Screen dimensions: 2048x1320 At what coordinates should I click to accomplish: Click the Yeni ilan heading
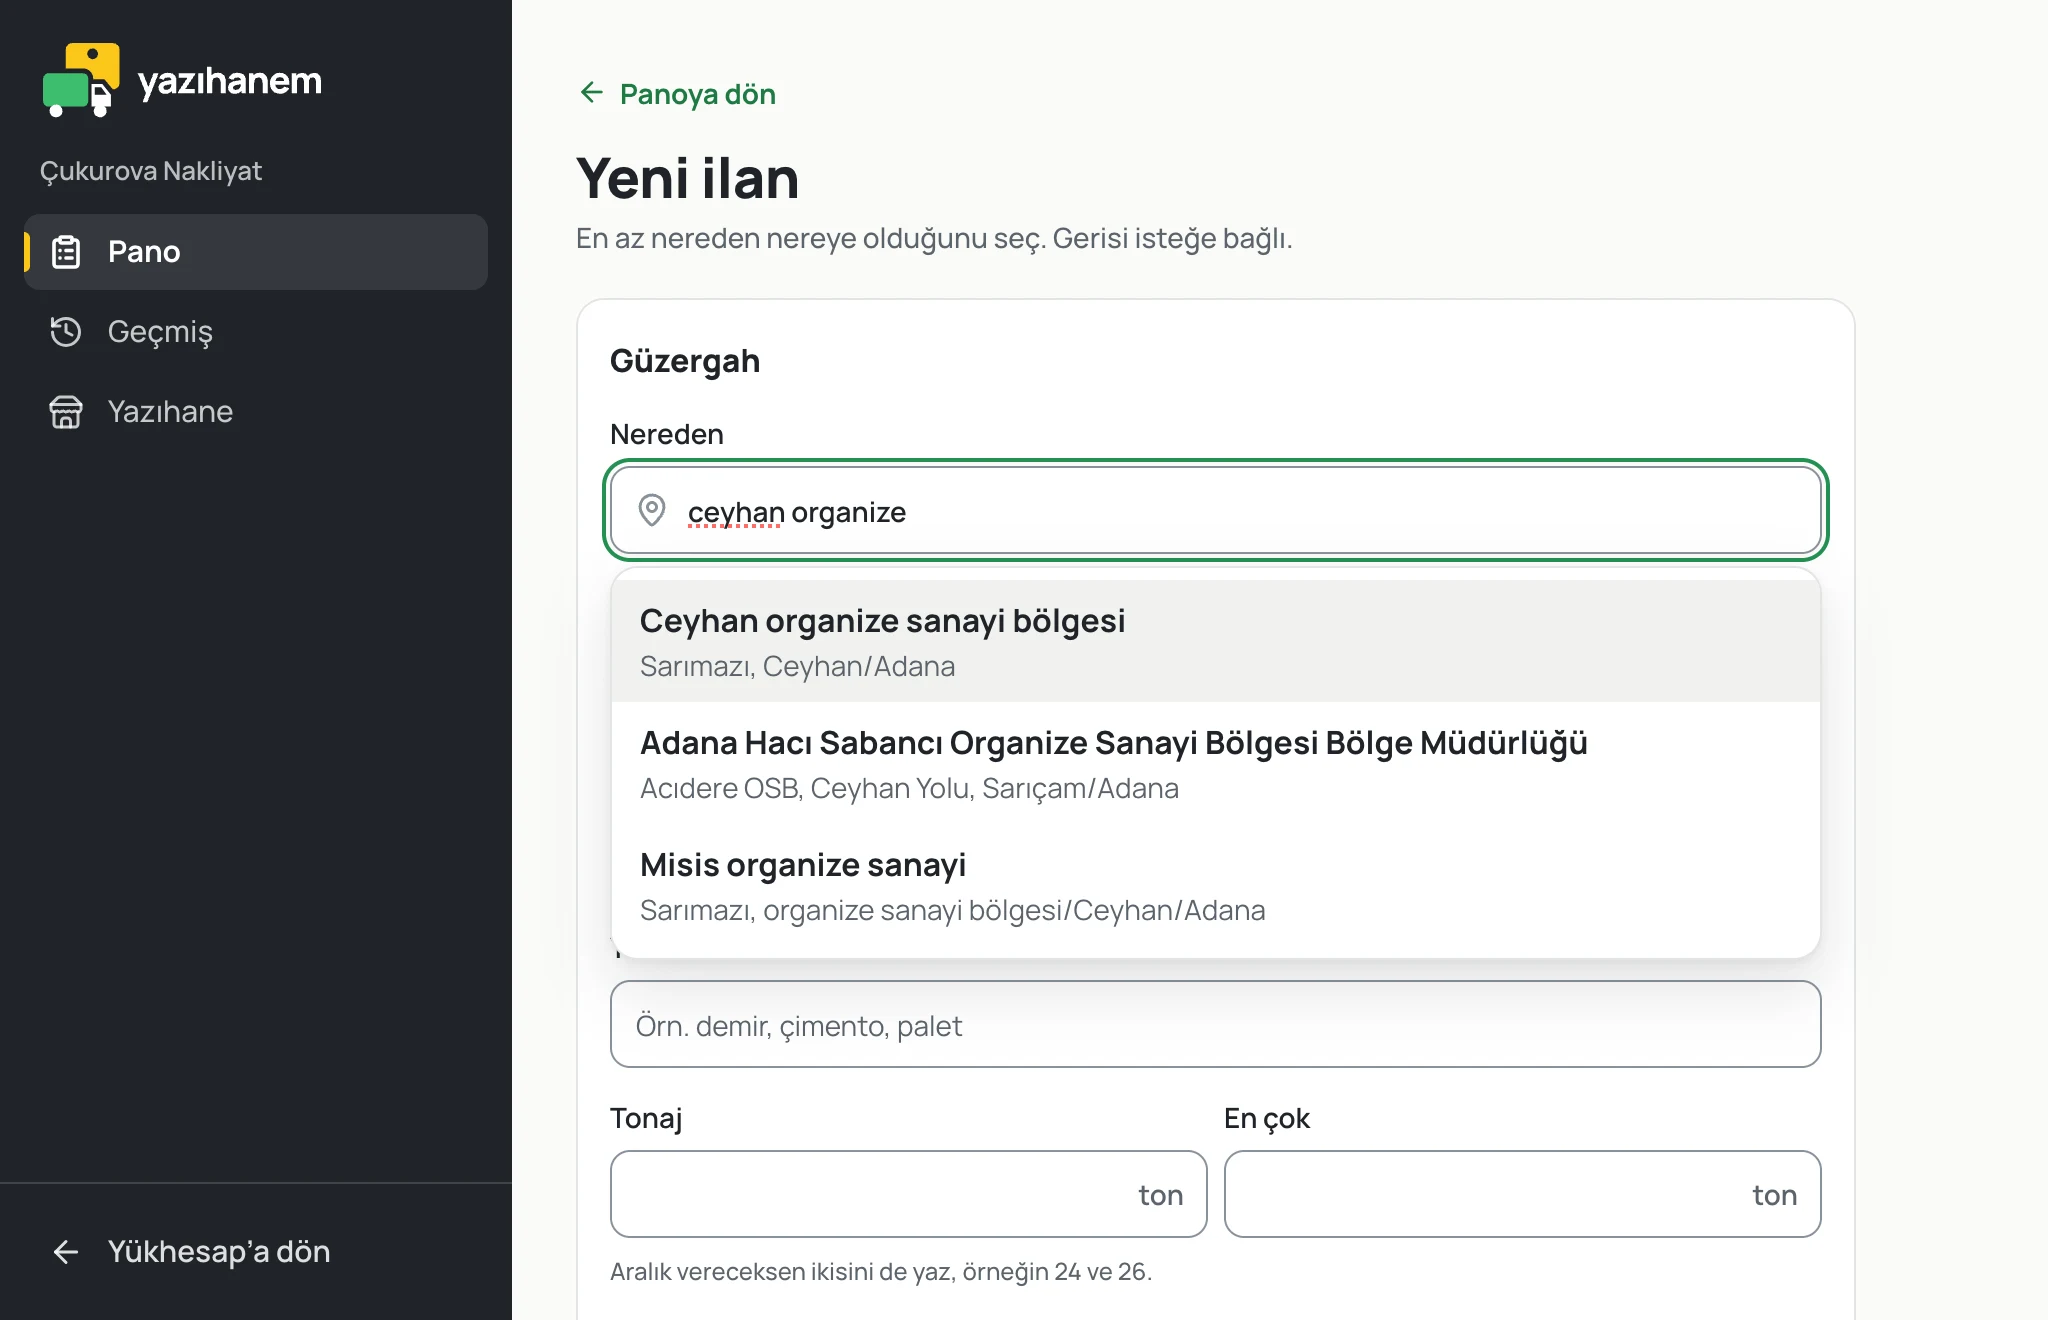[x=688, y=179]
